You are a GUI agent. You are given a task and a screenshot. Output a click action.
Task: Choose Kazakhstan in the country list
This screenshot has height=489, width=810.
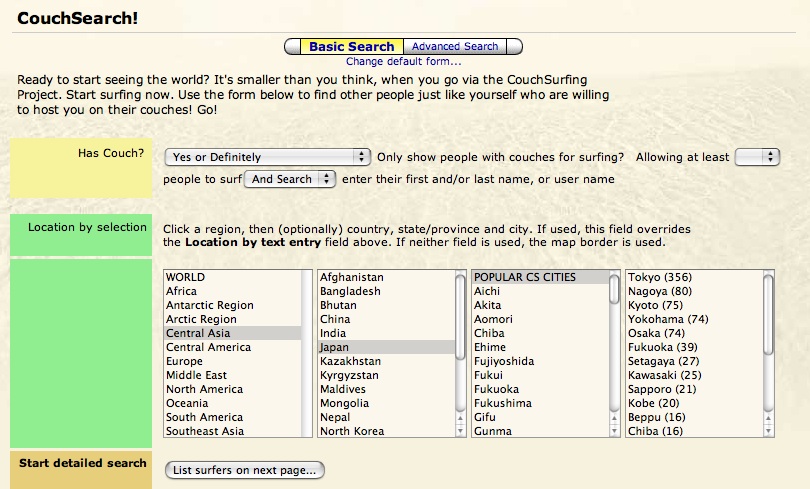point(387,361)
